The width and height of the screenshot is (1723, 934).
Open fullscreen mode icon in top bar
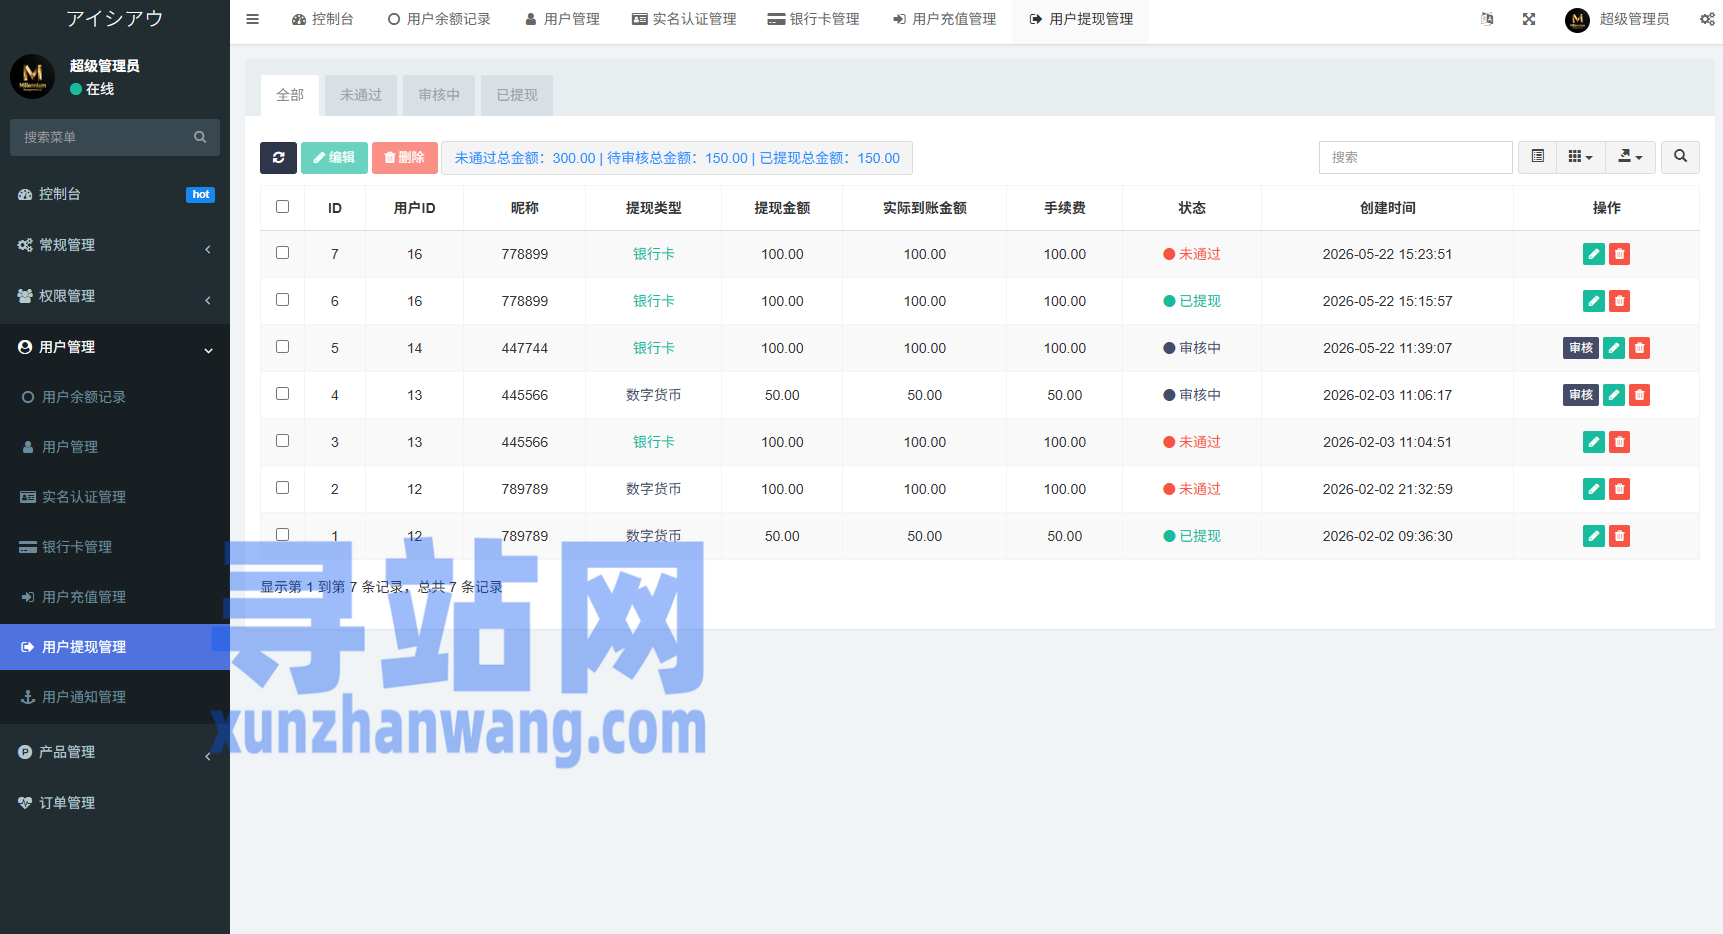[x=1529, y=19]
